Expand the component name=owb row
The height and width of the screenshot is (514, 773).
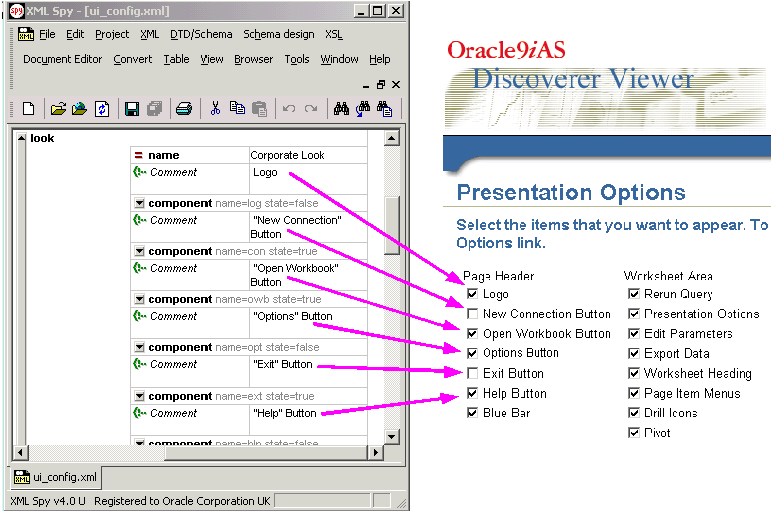point(140,299)
